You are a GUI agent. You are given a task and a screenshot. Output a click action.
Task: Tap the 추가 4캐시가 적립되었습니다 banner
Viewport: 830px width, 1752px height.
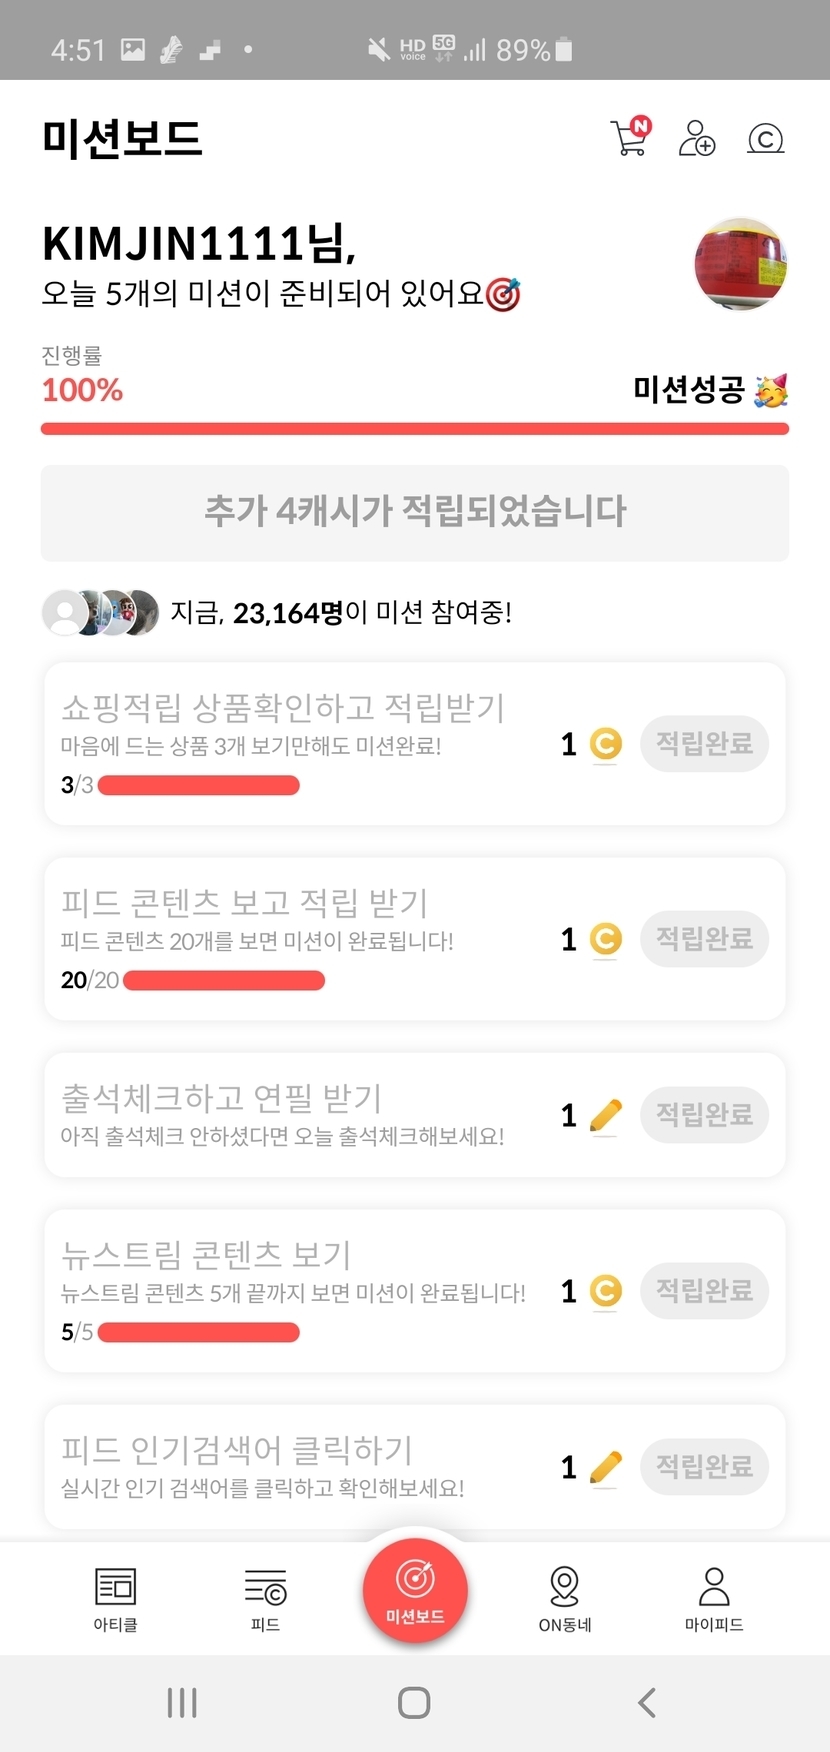(415, 512)
